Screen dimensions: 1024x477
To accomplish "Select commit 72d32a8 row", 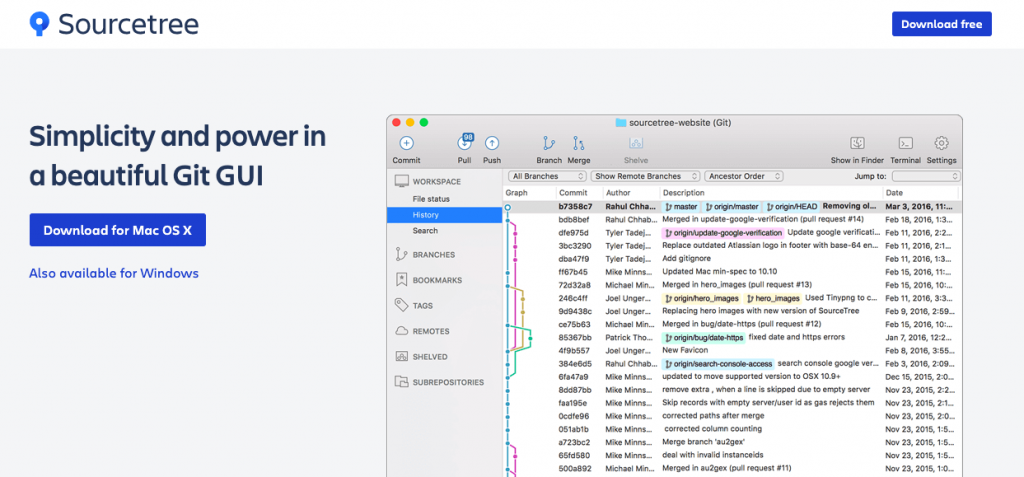I will pyautogui.click(x=731, y=285).
